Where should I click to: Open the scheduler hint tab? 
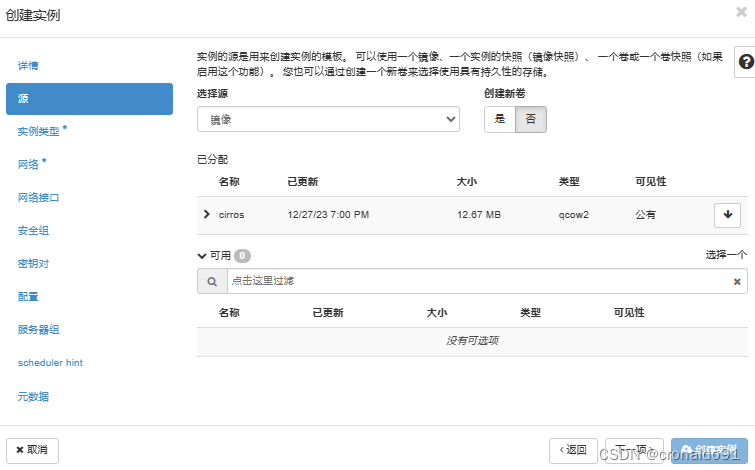pyautogui.click(x=50, y=363)
